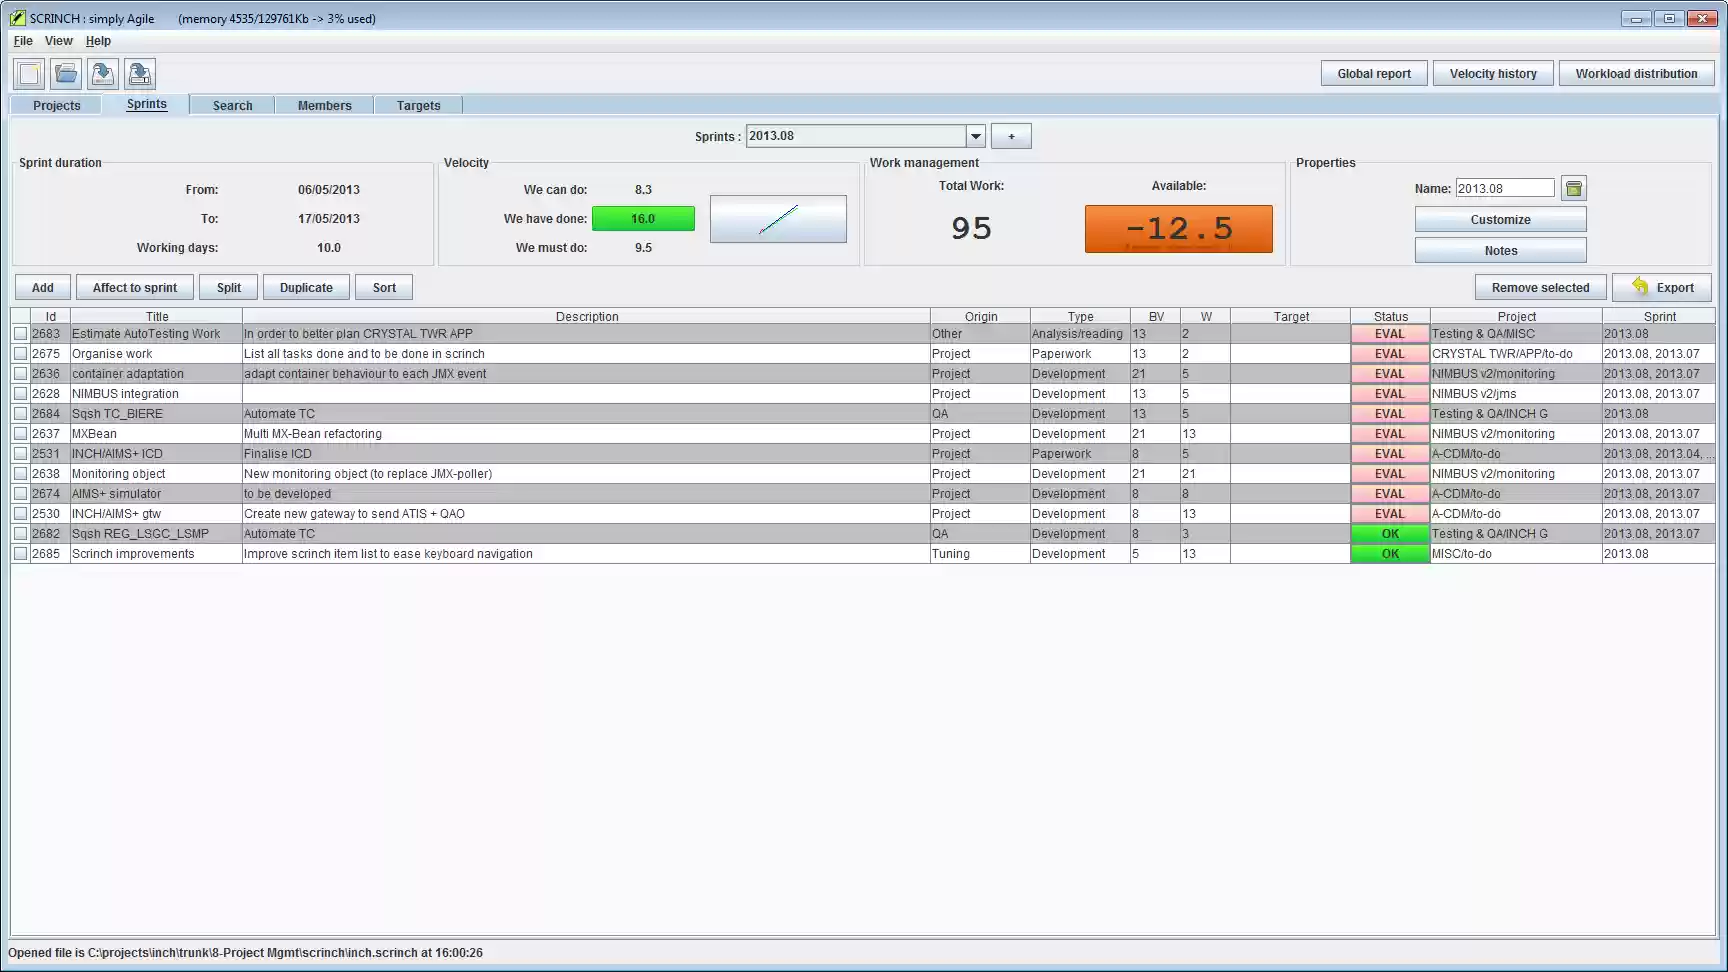Open the Sprints dropdown showing 2013.08

[975, 135]
